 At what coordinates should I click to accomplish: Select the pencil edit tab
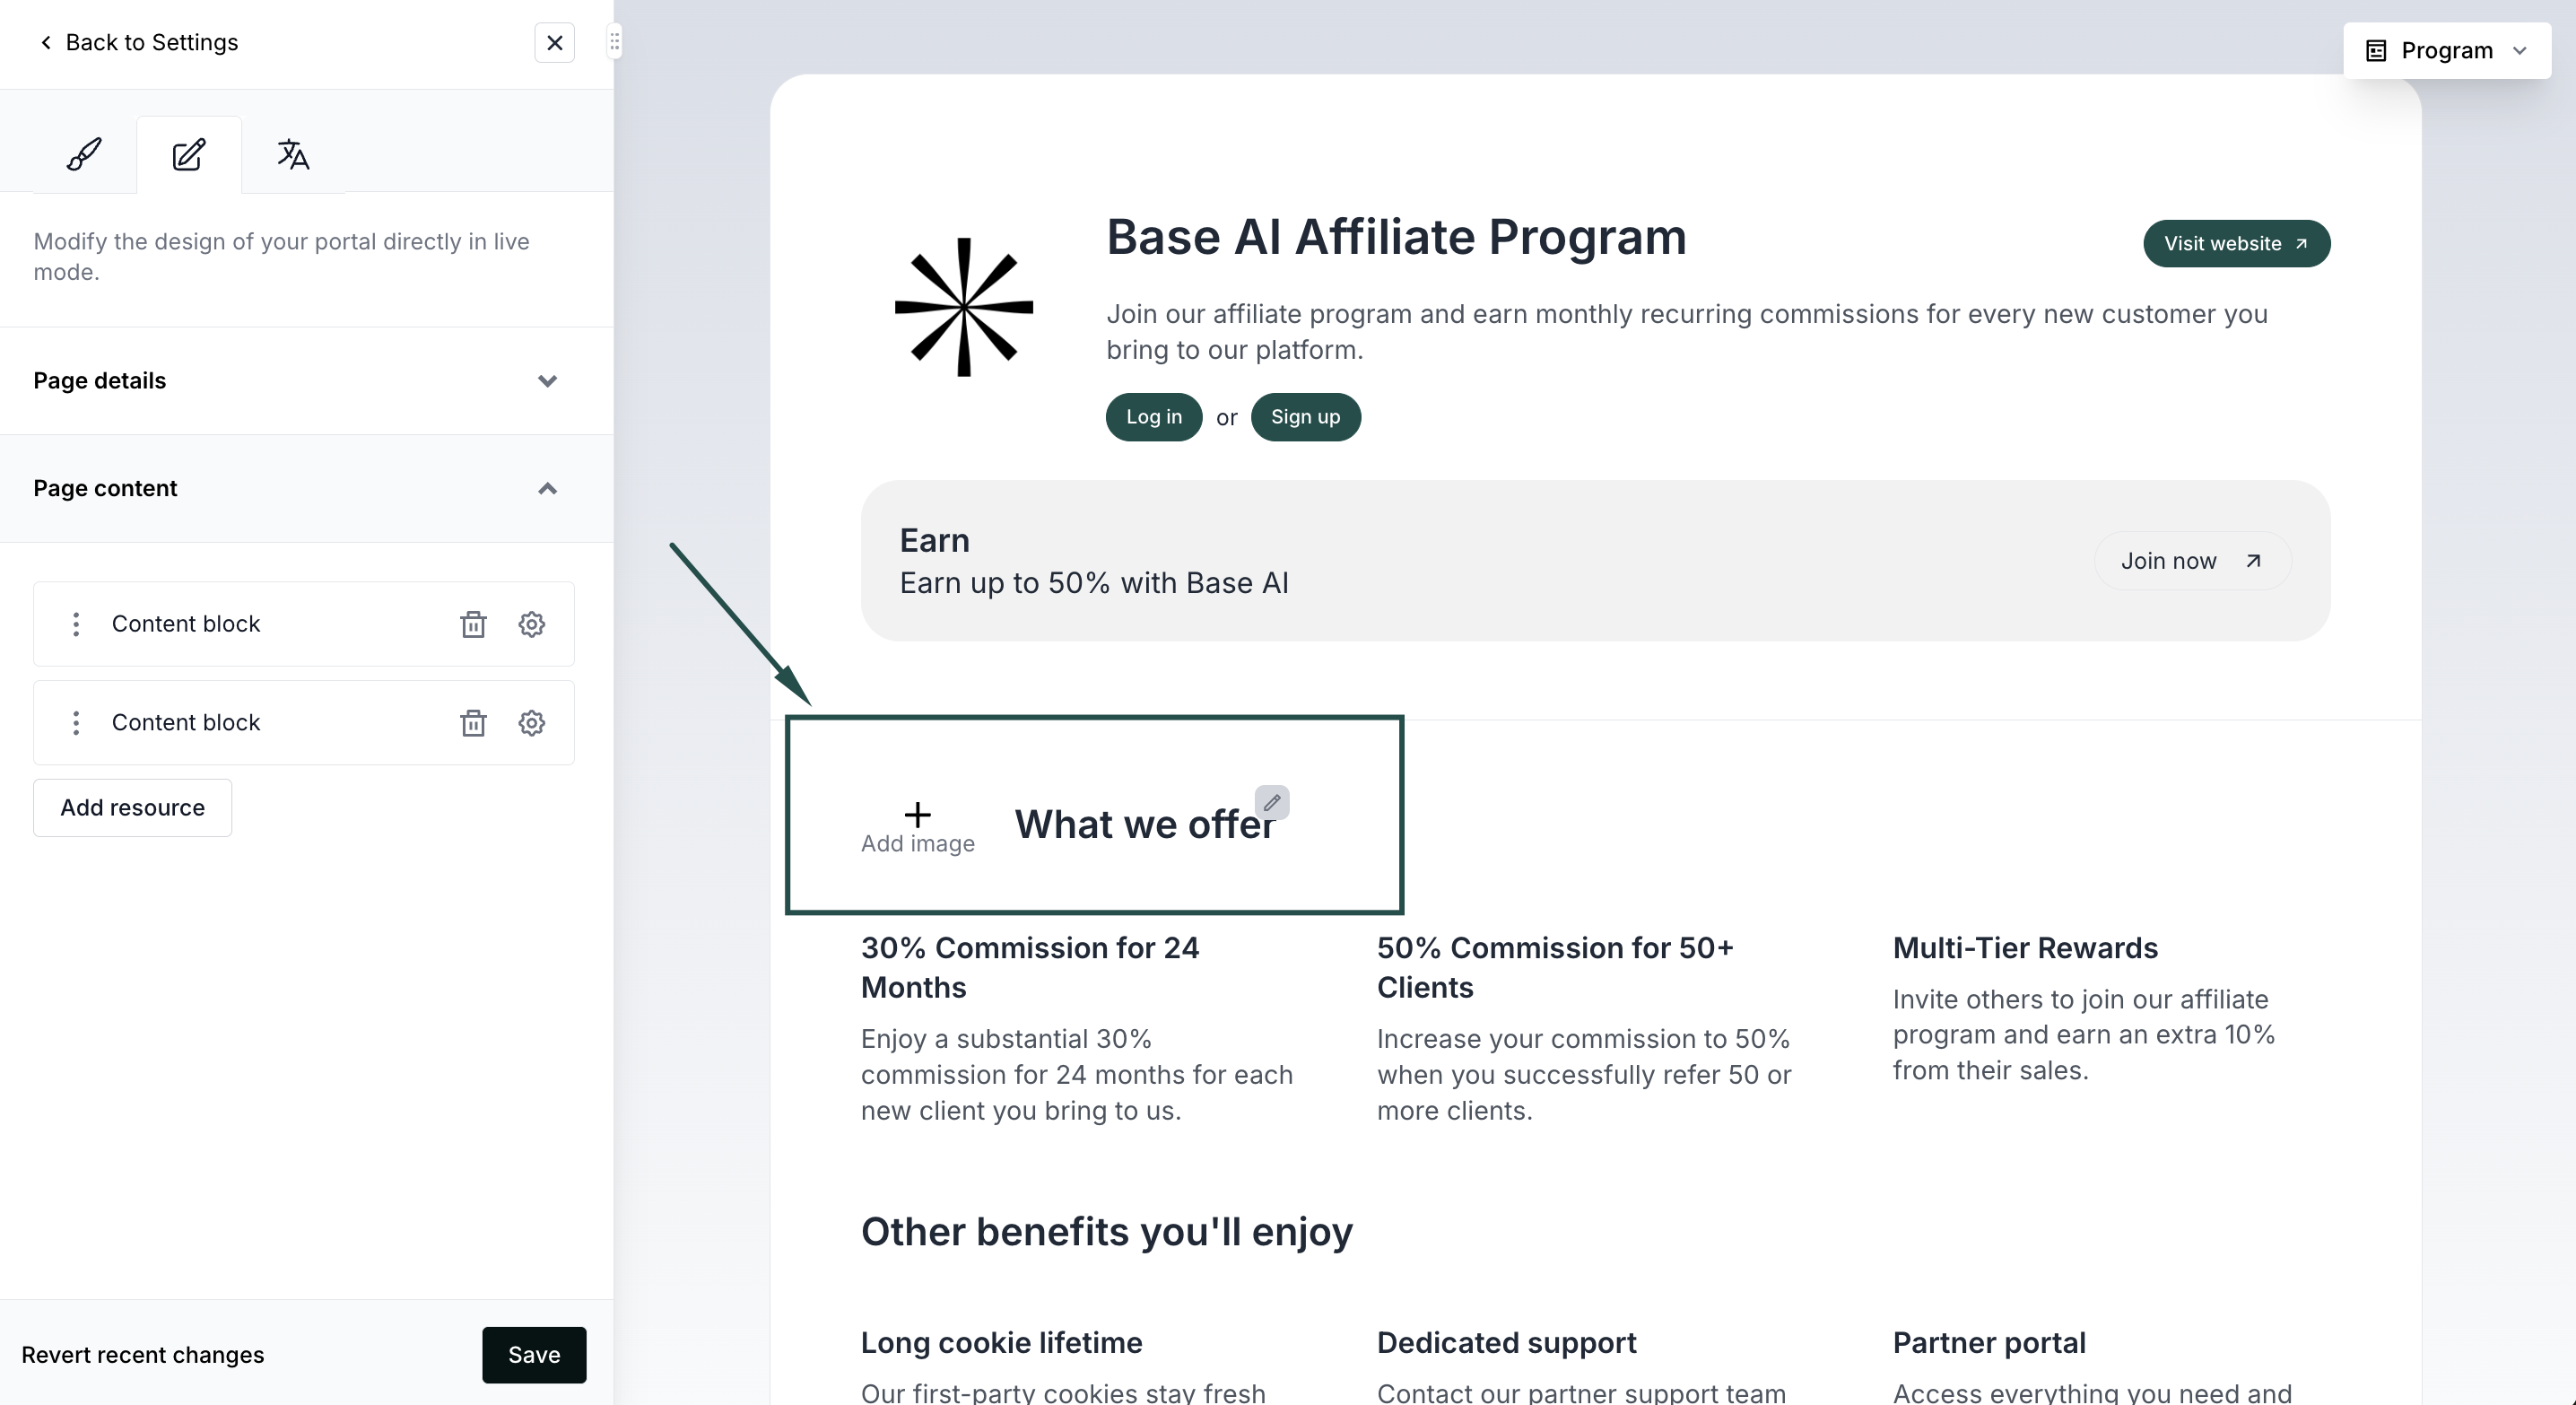coord(189,154)
